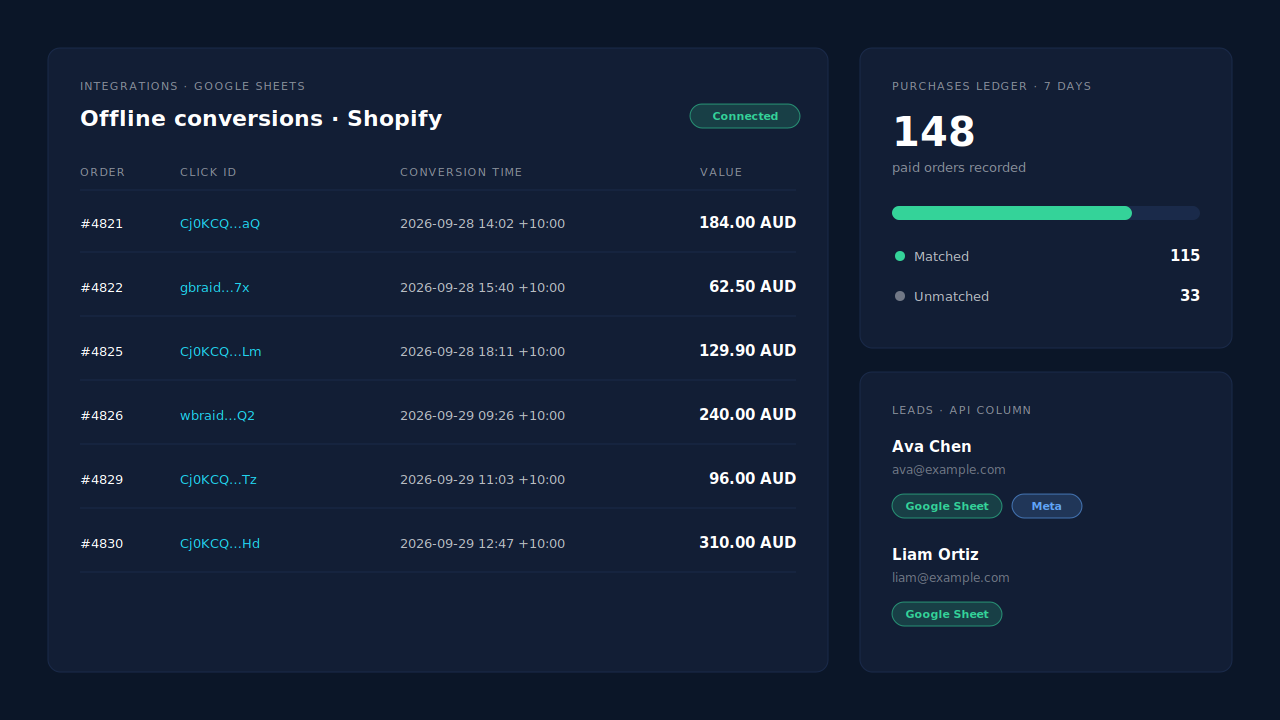1280x720 pixels.
Task: Click conversion time 2026-09-28 18:11 +10:00
Action: tap(482, 352)
